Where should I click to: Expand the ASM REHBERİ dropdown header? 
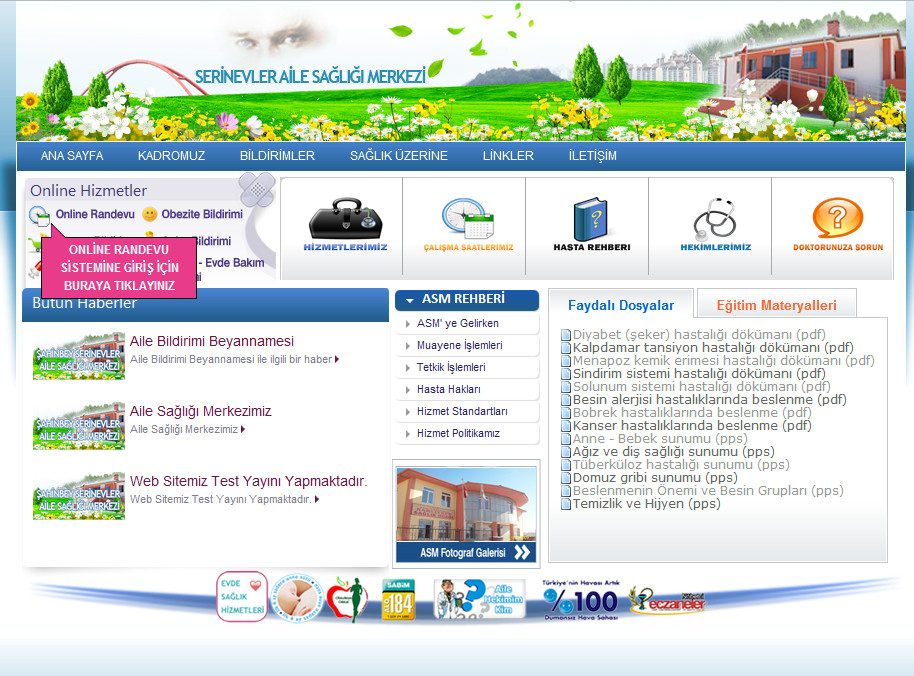(x=465, y=300)
